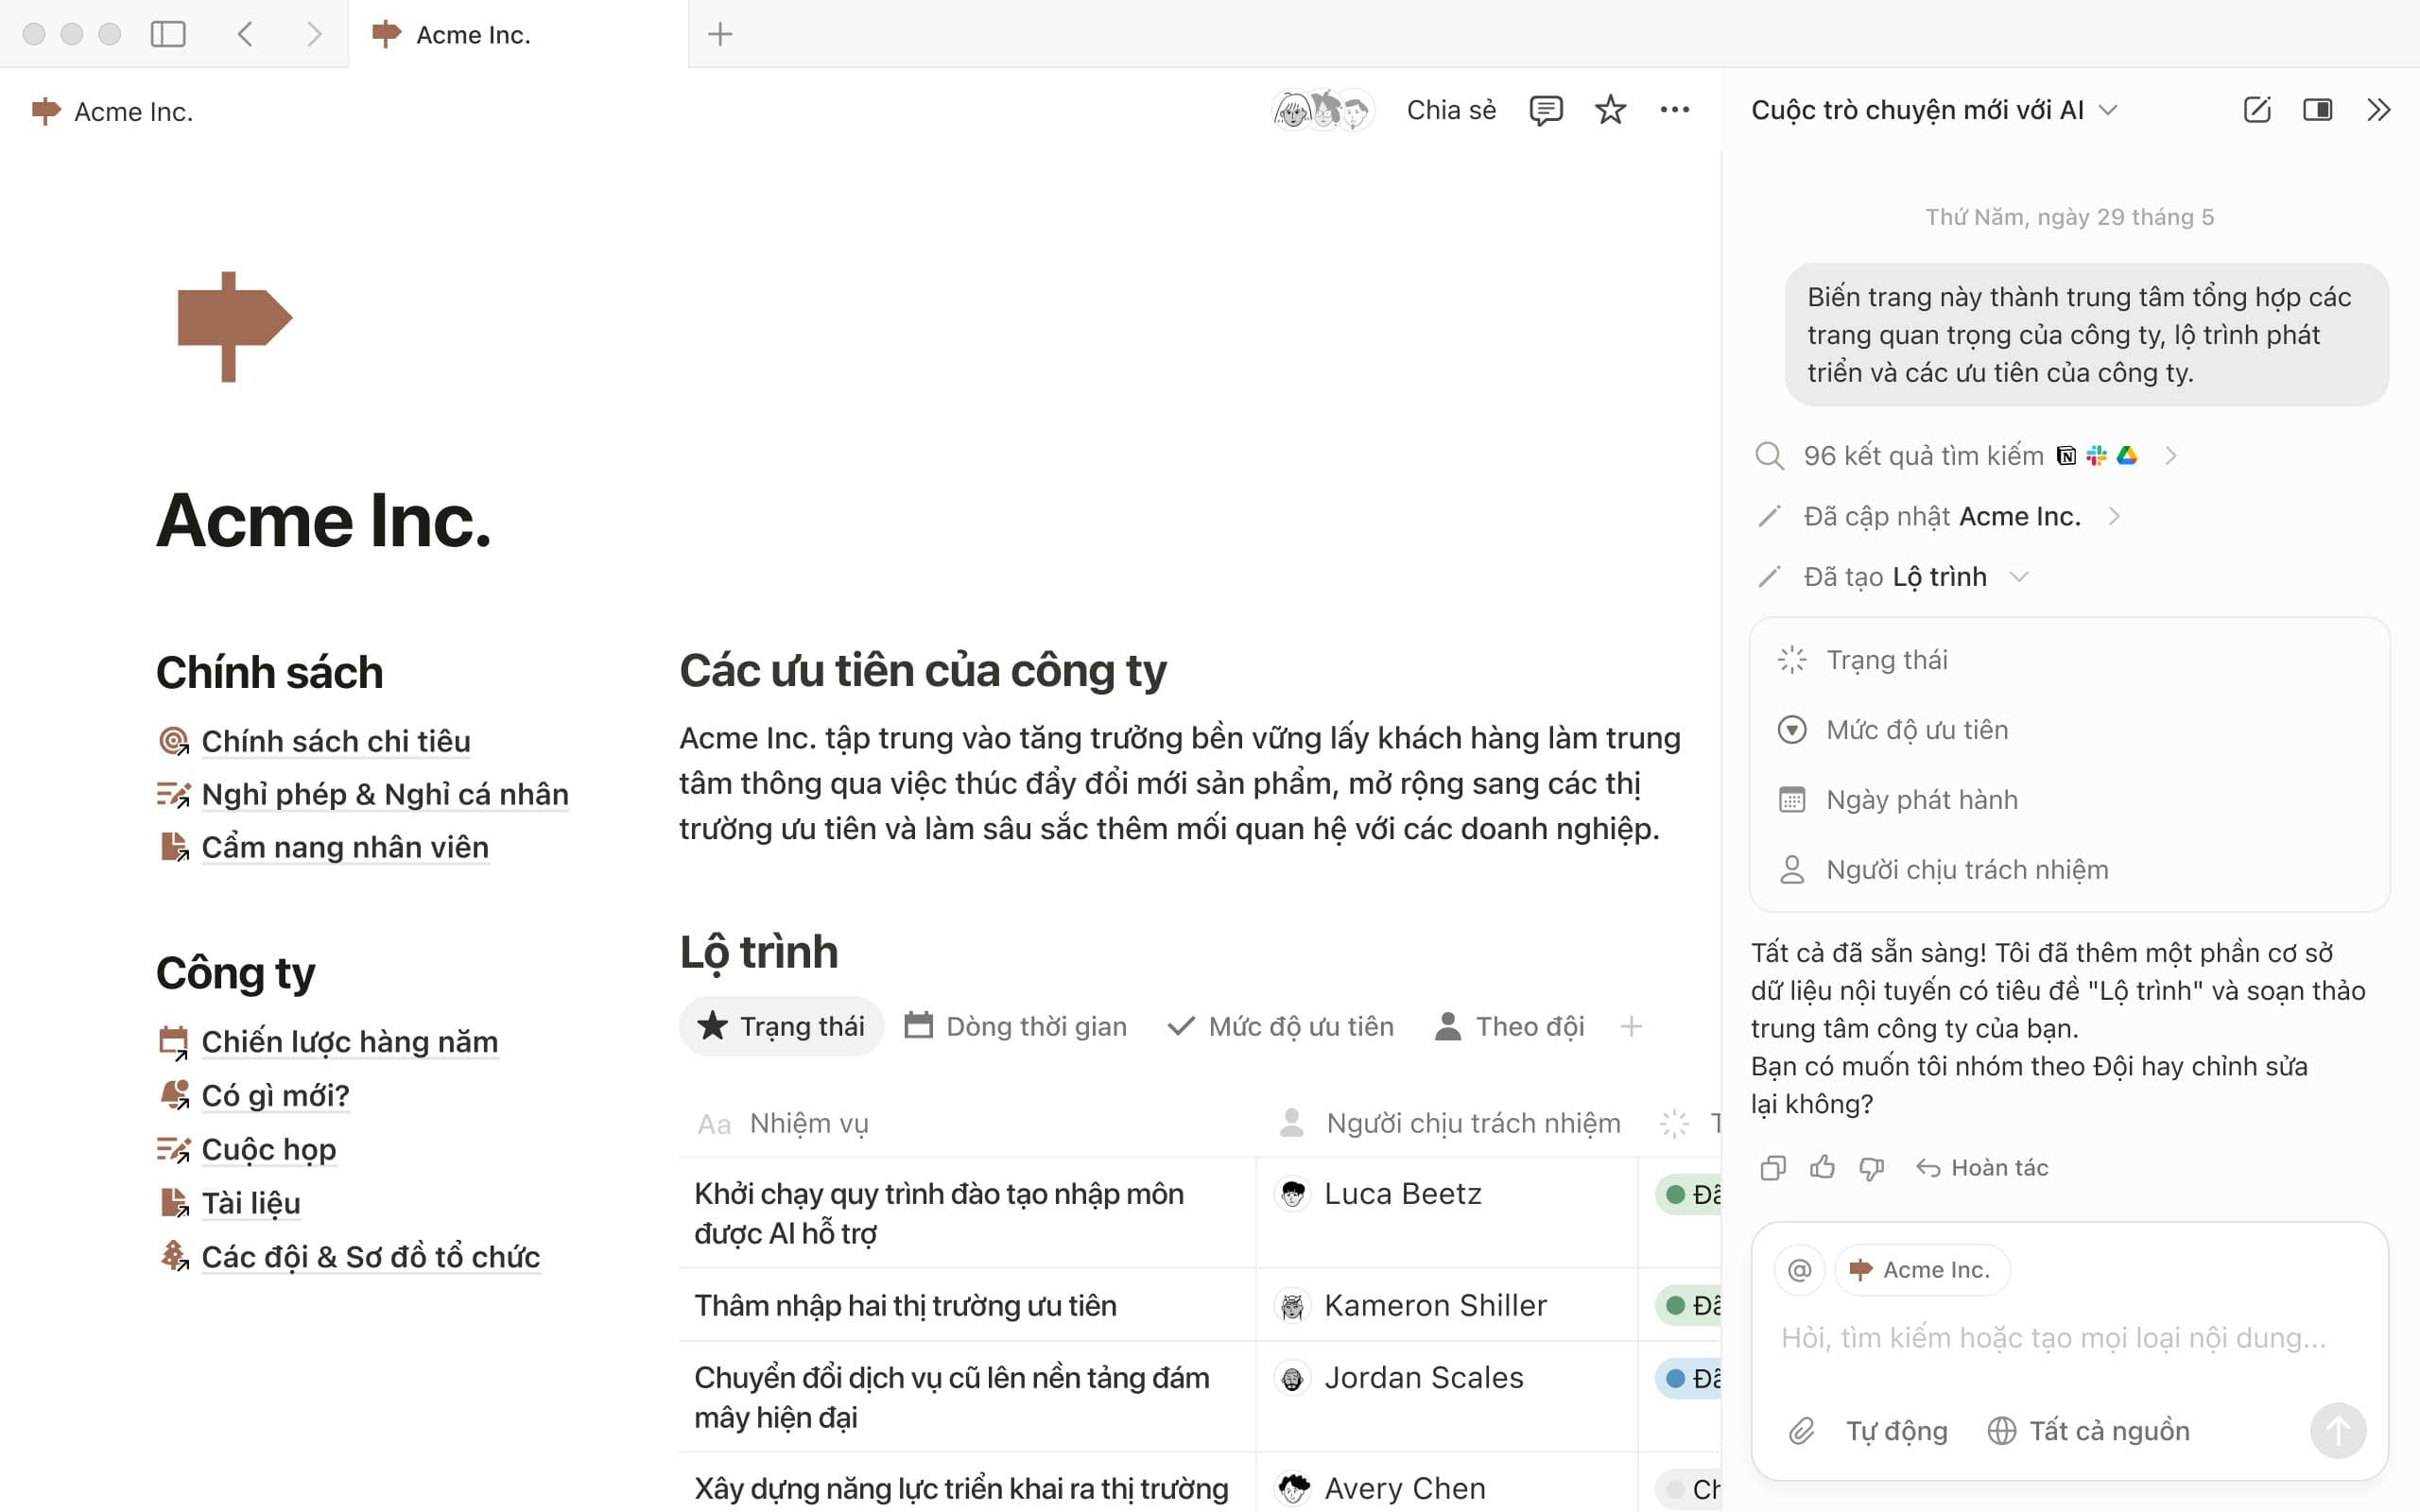
Task: Give the AI response a thumbs down
Action: coord(1871,1168)
